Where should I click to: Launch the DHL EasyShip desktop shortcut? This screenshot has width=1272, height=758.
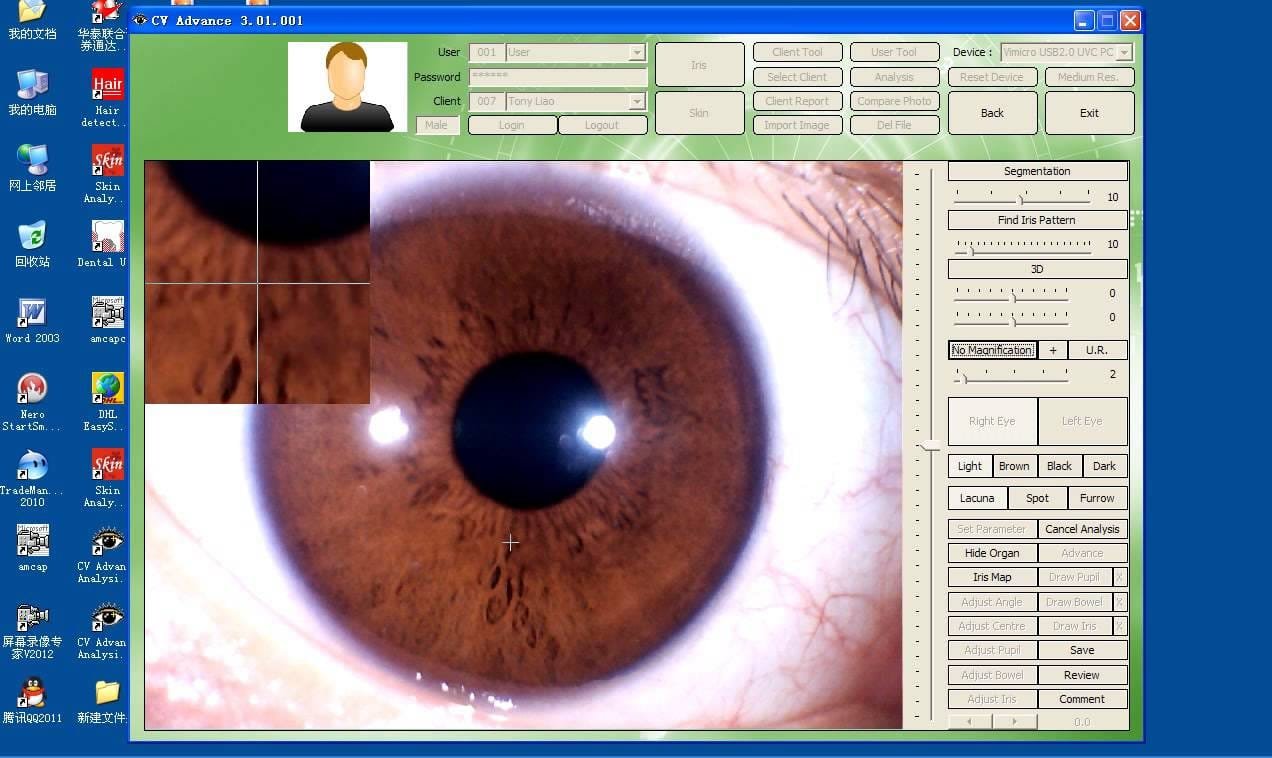tap(107, 390)
